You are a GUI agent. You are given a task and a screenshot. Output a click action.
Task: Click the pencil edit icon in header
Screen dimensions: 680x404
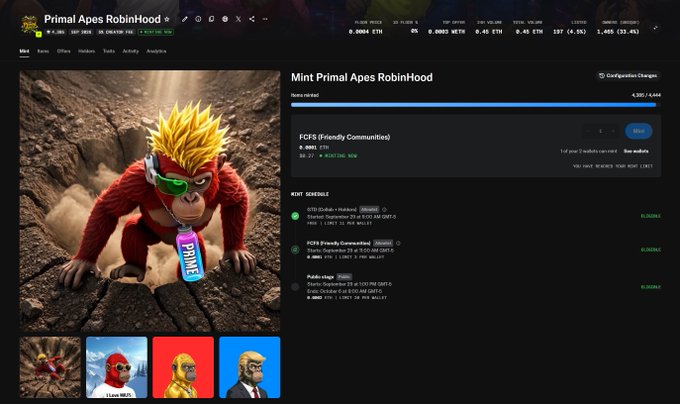tap(185, 19)
